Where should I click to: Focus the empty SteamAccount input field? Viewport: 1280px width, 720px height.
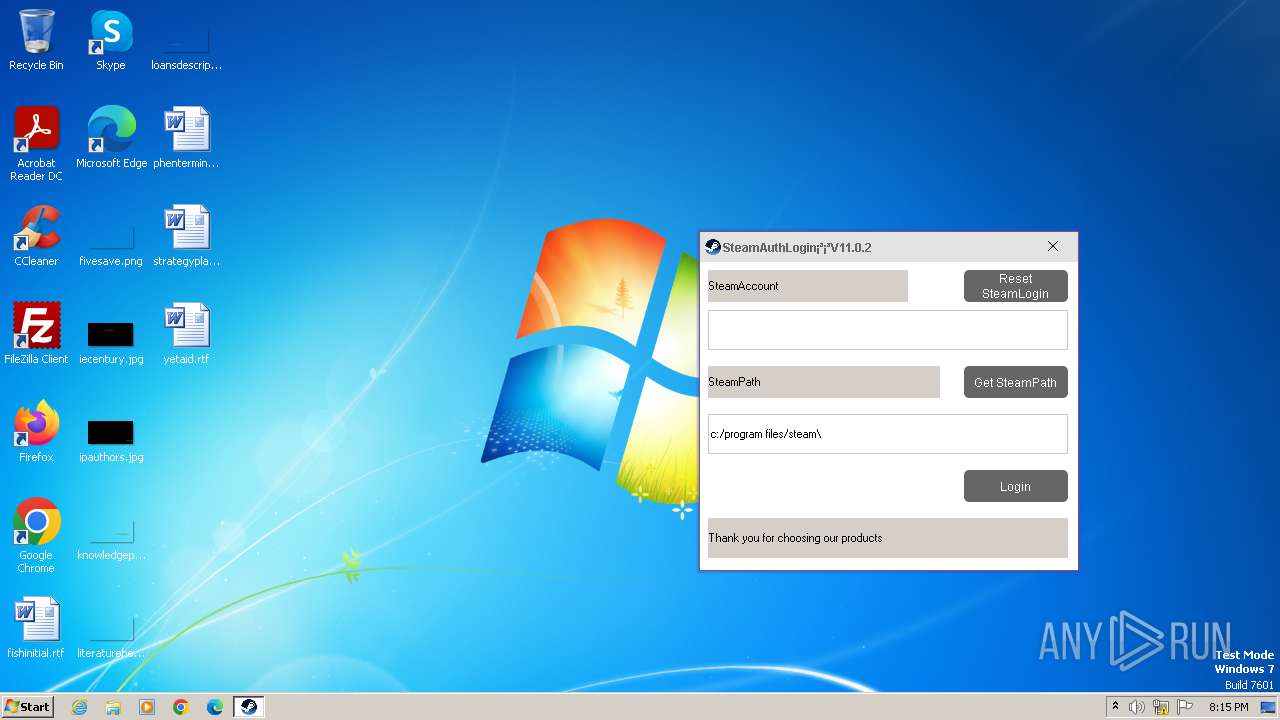click(887, 330)
